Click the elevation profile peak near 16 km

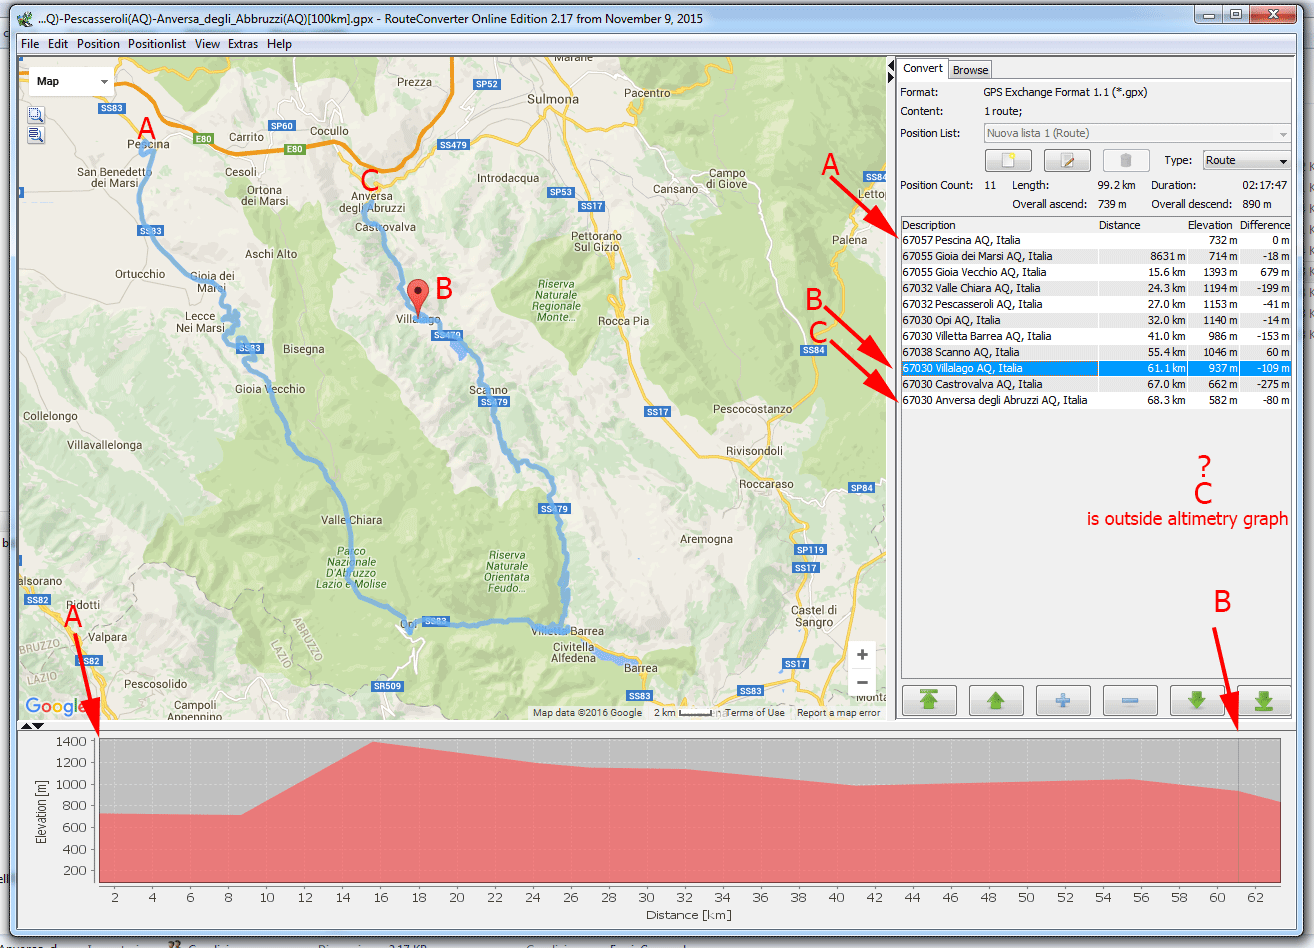click(x=373, y=743)
